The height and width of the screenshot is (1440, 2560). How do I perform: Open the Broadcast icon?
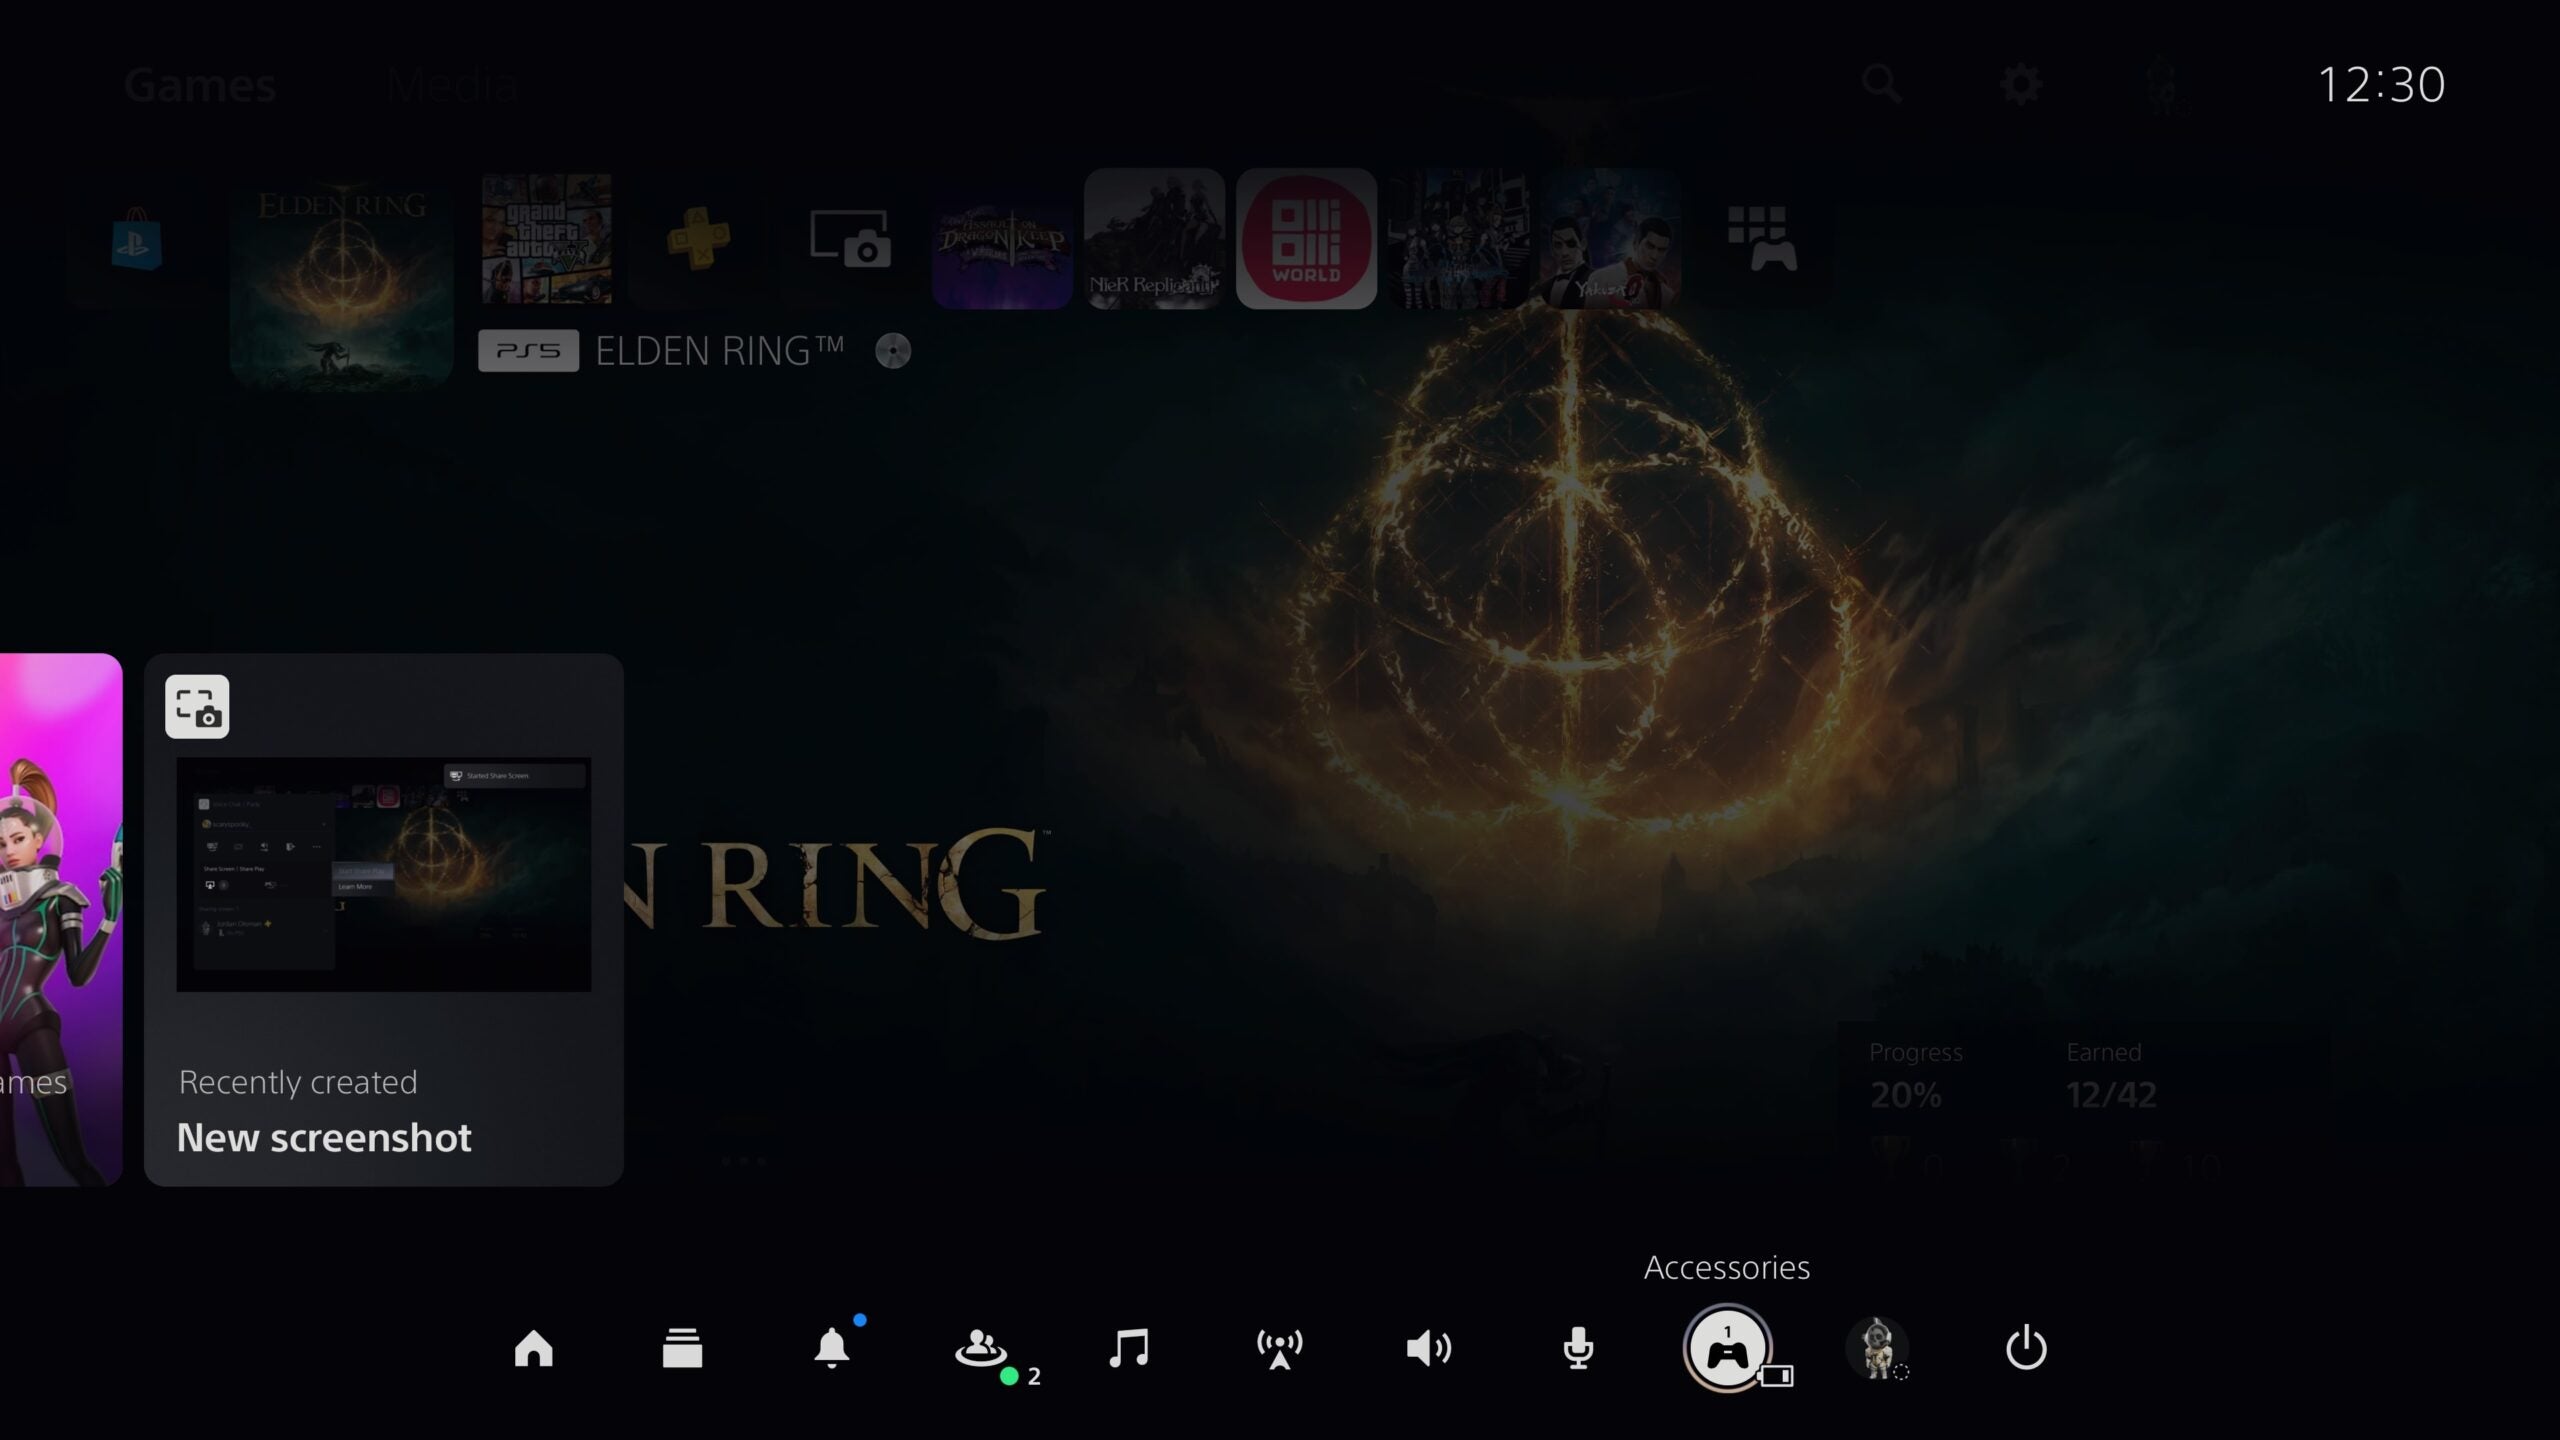(1279, 1349)
